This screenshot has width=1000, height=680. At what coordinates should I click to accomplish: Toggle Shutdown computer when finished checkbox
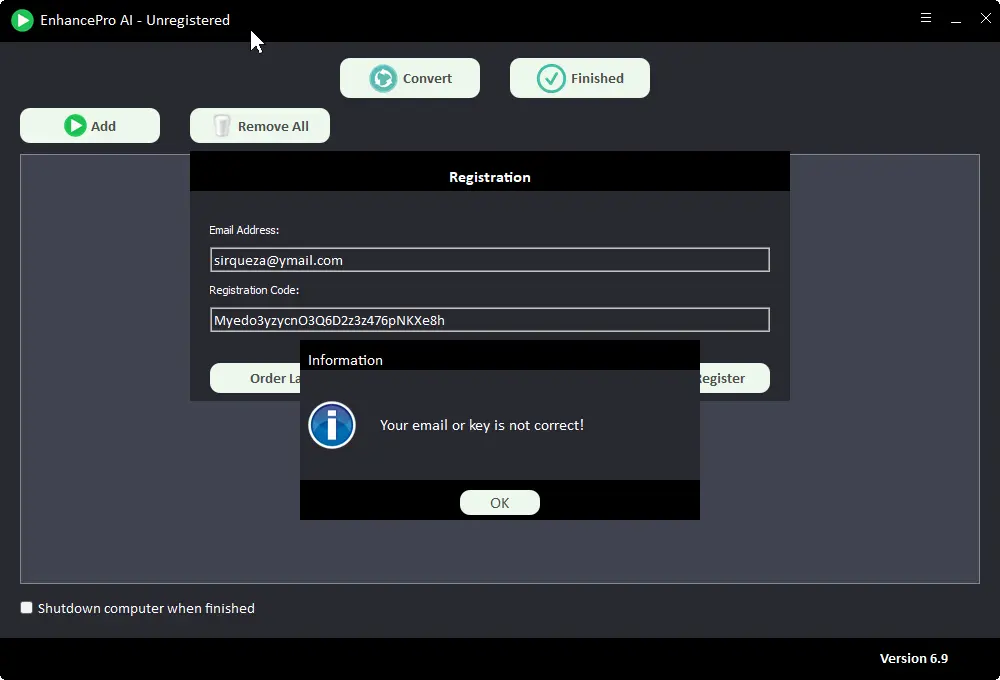click(26, 607)
